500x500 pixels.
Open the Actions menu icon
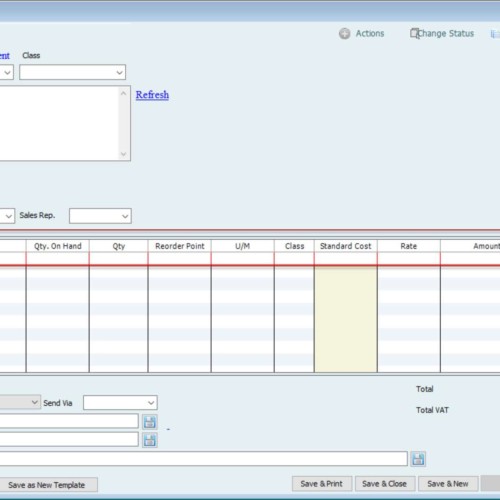344,34
